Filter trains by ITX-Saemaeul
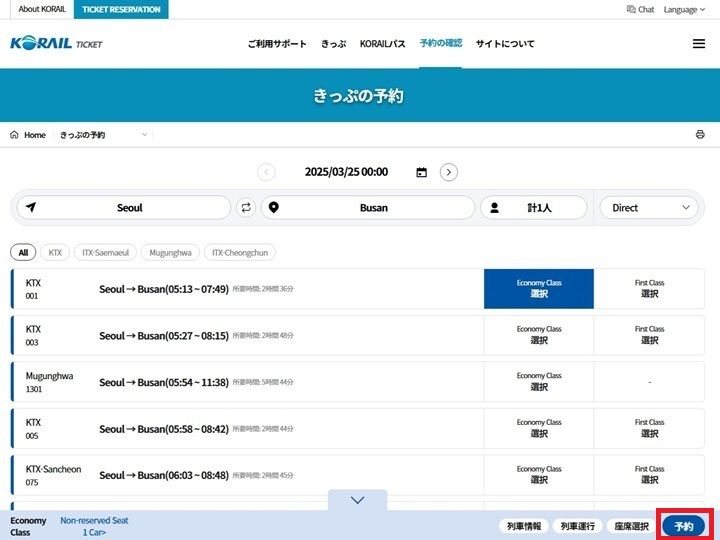This screenshot has width=720, height=540. pyautogui.click(x=105, y=253)
